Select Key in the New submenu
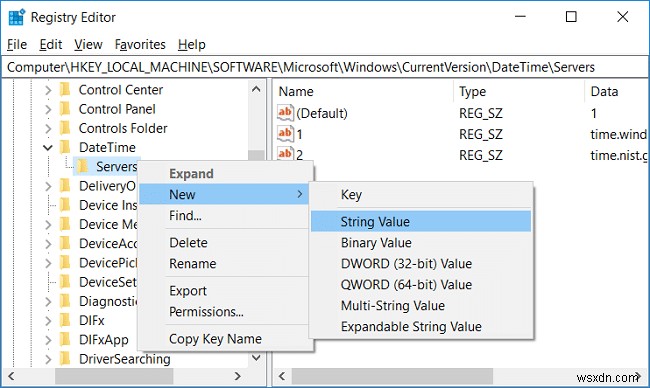Image resolution: width=650 pixels, height=388 pixels. tap(421, 194)
